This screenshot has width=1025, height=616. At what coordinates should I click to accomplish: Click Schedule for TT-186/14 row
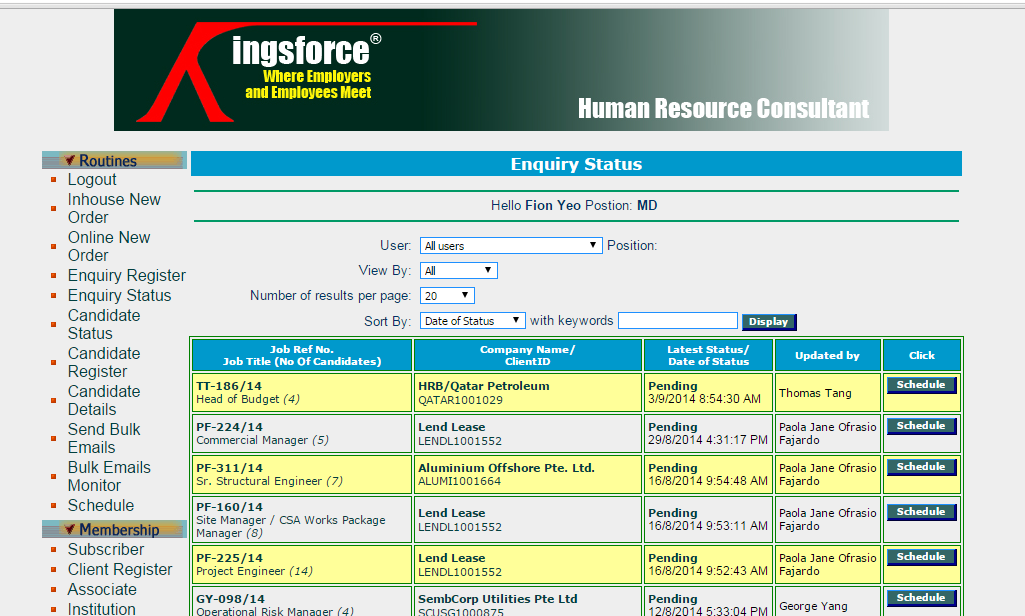[921, 385]
